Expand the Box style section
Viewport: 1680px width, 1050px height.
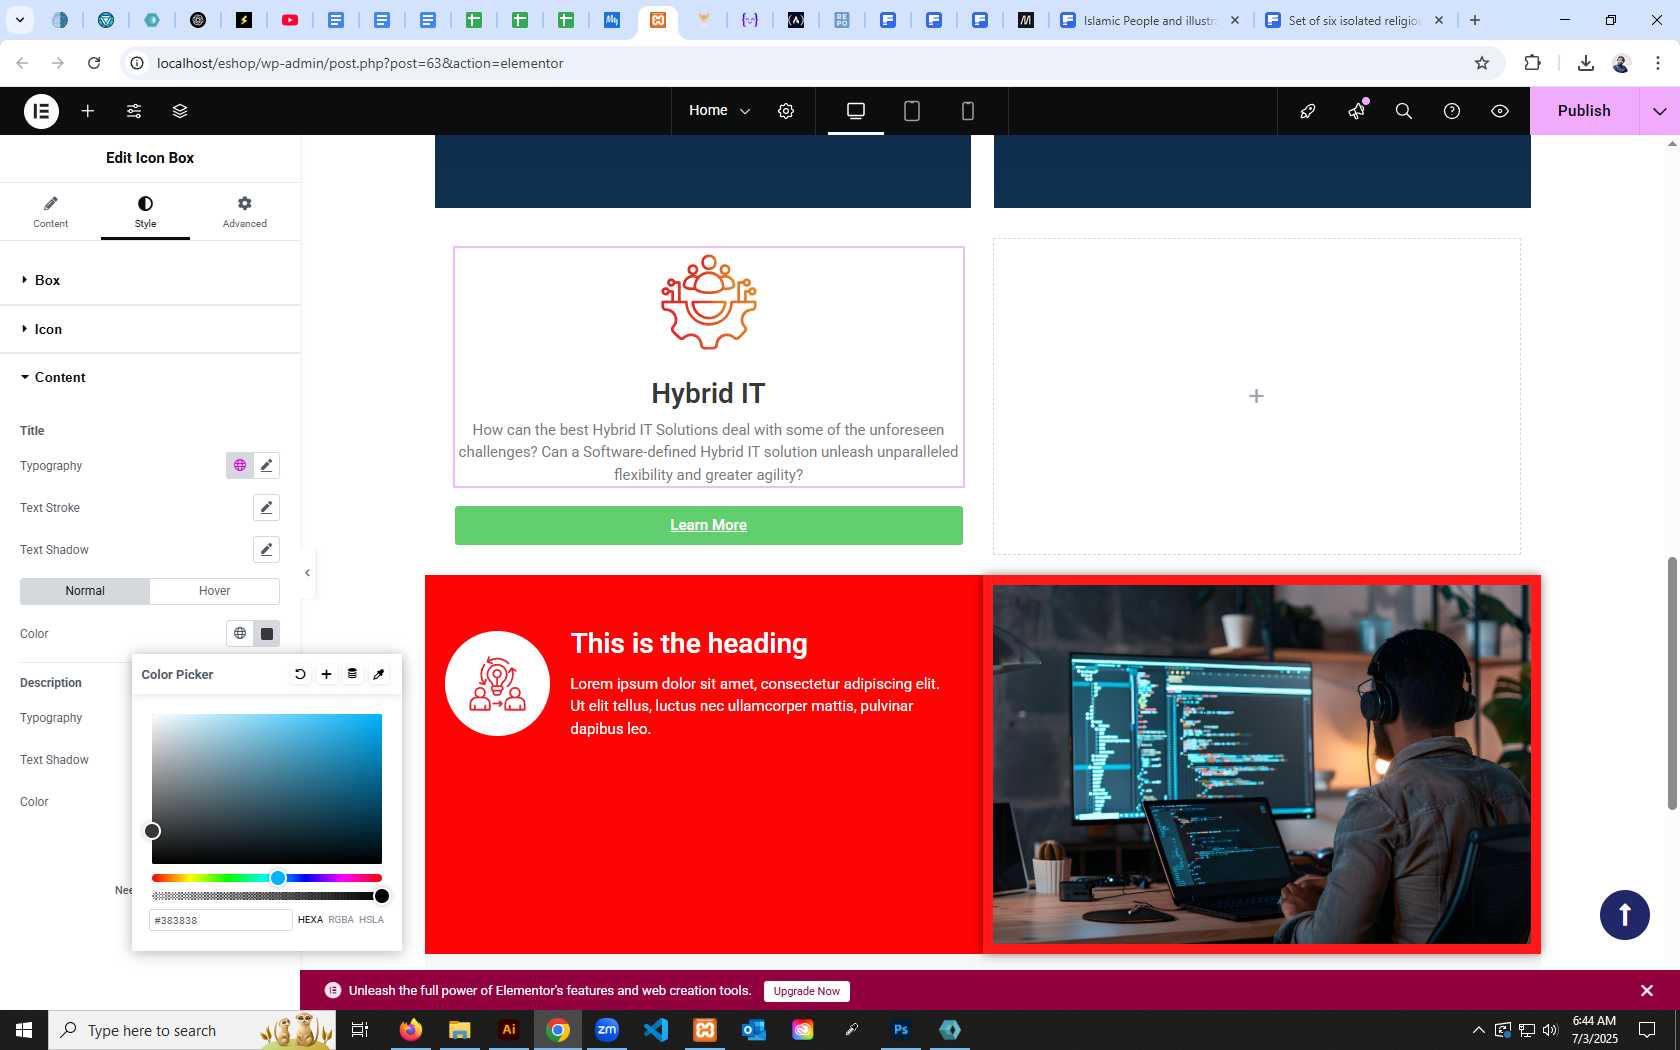tap(150, 281)
